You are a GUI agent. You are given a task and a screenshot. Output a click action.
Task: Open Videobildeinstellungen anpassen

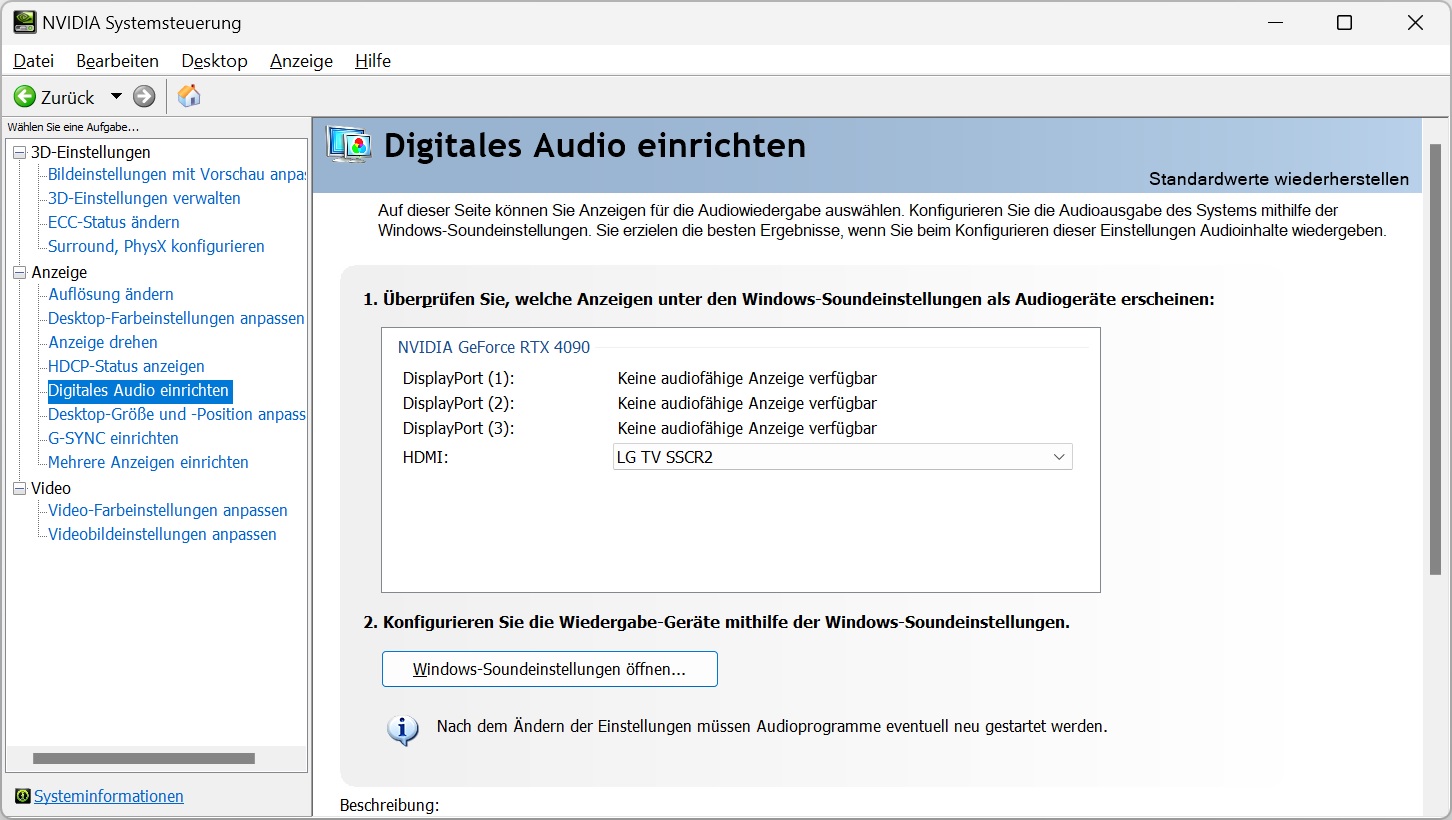click(162, 534)
